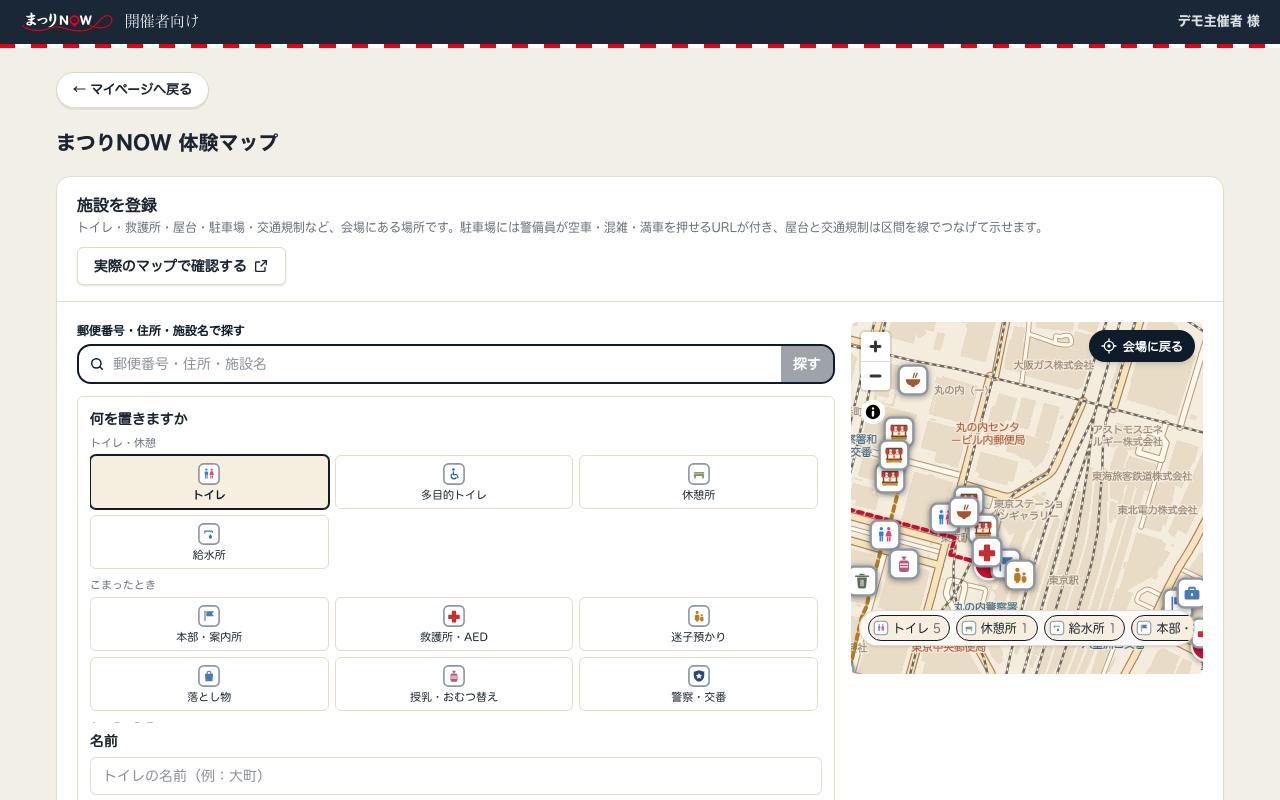This screenshot has width=1280, height=800.
Task: Choose 救護所・AED facility type
Action: tap(454, 624)
